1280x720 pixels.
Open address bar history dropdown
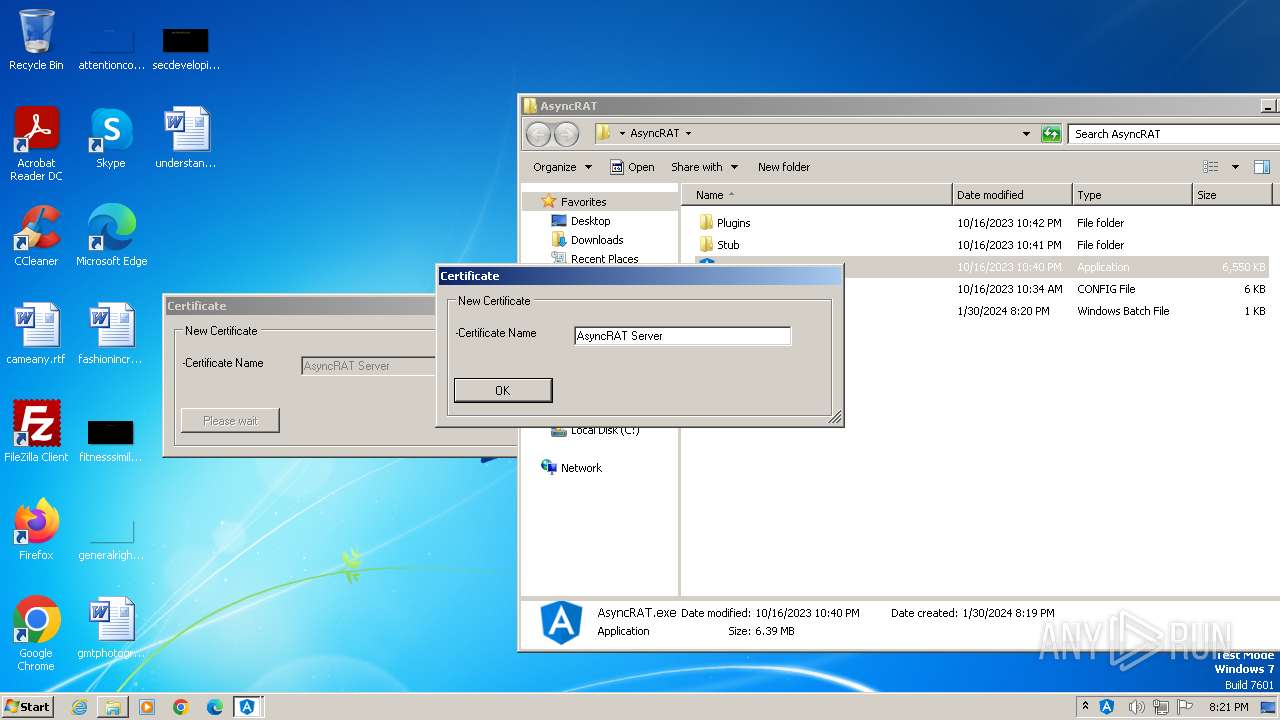[1026, 134]
